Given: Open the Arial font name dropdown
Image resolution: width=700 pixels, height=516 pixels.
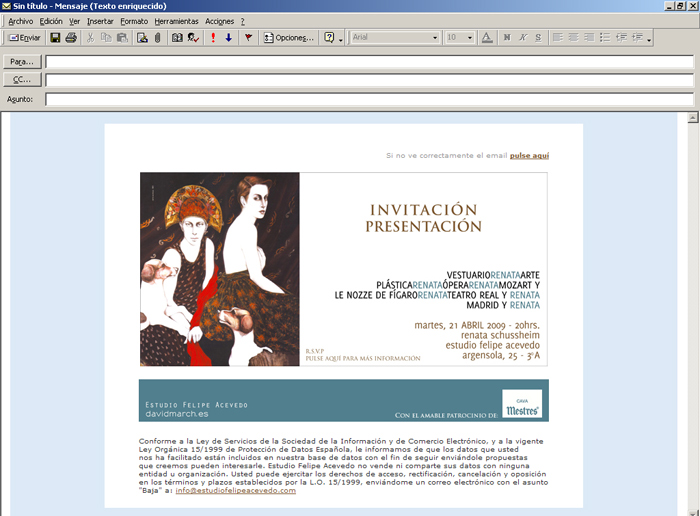Looking at the screenshot, I should click(x=435, y=38).
